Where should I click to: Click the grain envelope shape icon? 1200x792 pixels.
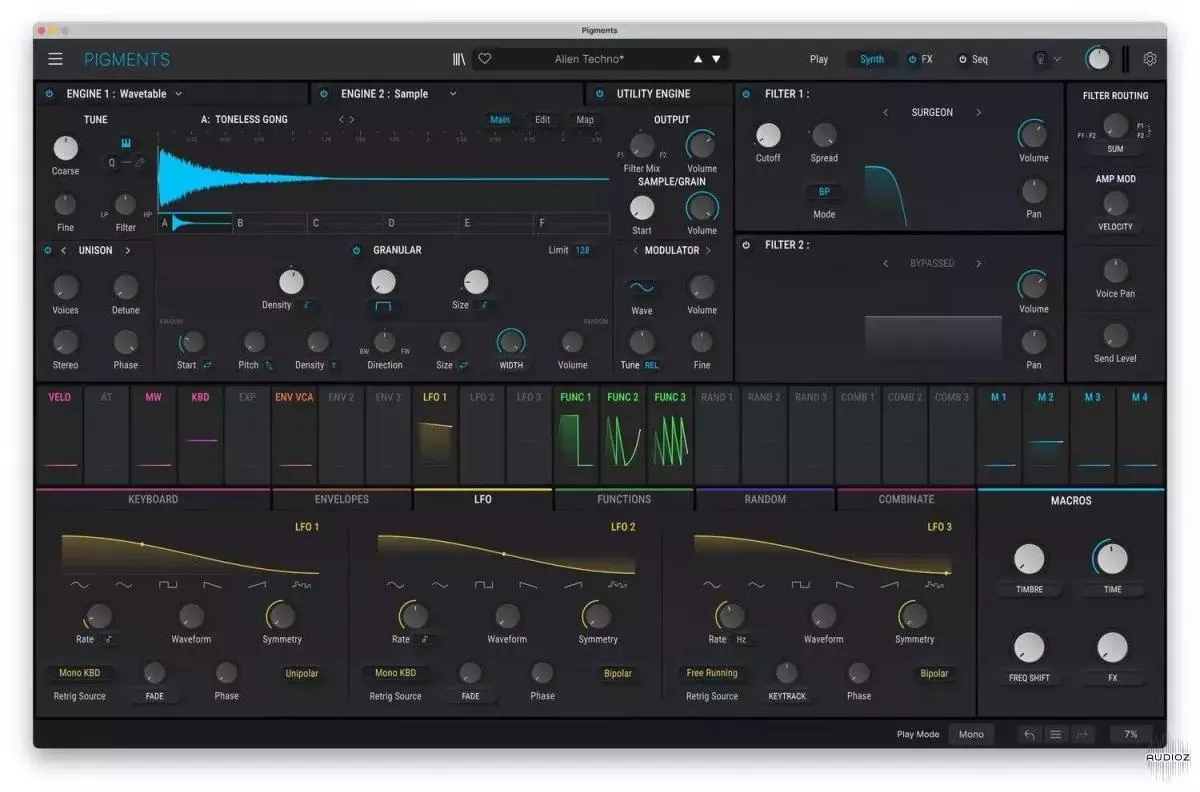pos(383,306)
